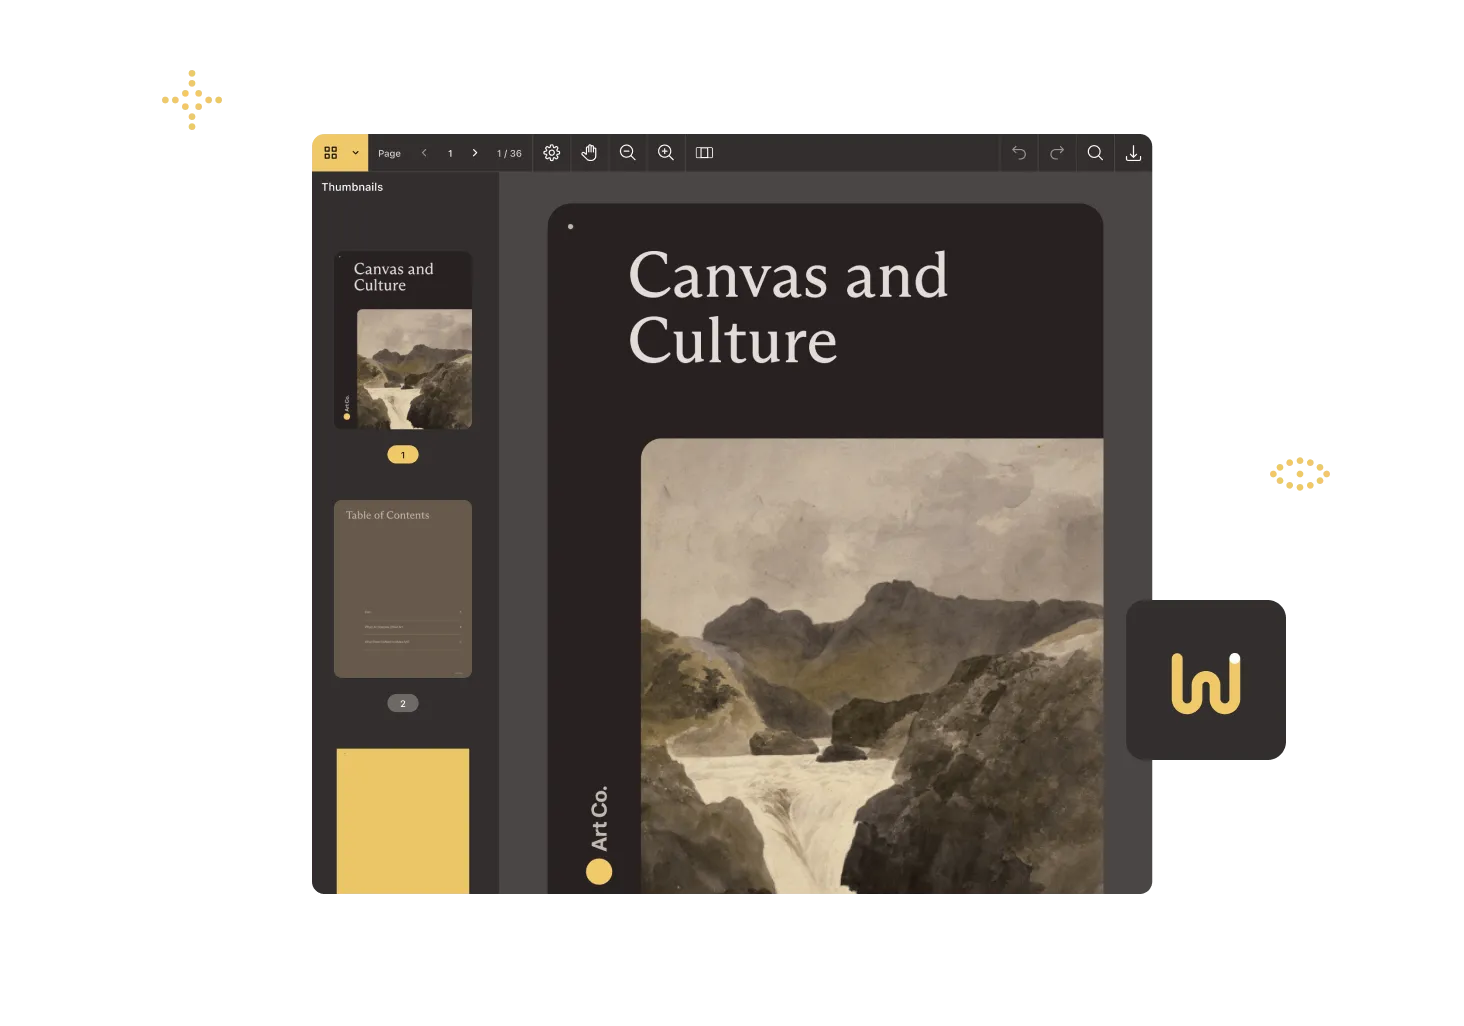This screenshot has height=1026, width=1464.
Task: Click the page 2 number badge
Action: 403,703
